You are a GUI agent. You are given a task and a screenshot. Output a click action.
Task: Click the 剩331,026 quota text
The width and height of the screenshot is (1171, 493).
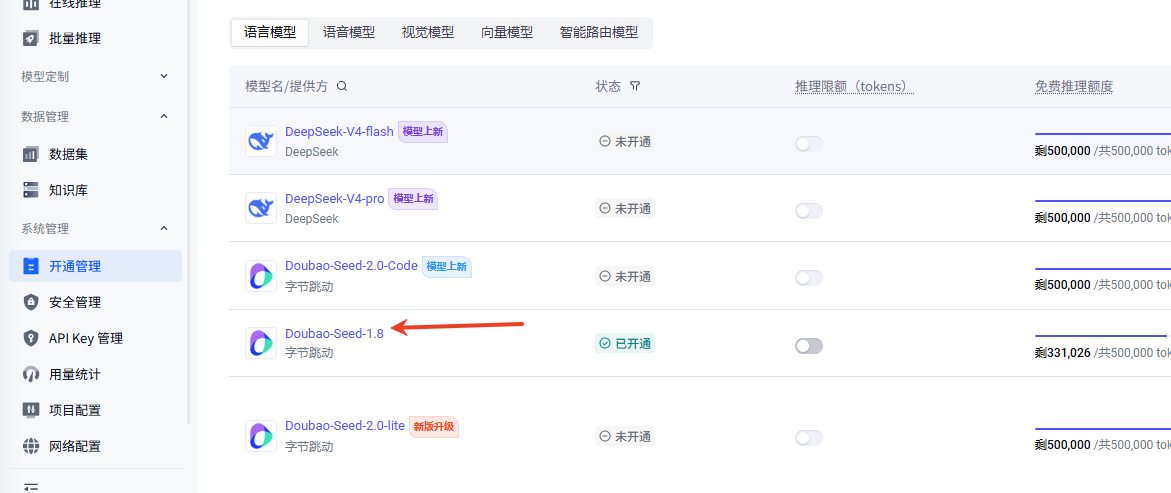pyautogui.click(x=1063, y=352)
